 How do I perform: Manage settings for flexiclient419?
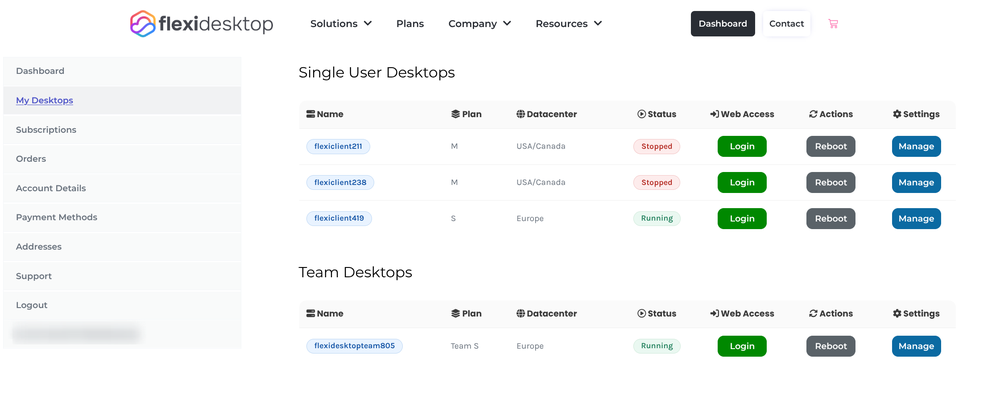coord(916,218)
